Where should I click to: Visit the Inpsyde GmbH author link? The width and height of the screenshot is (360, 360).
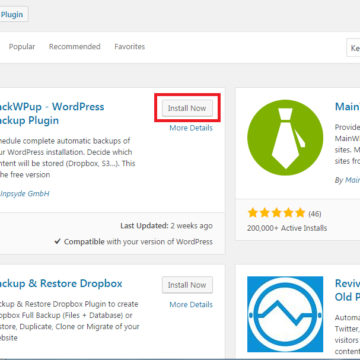coord(25,194)
